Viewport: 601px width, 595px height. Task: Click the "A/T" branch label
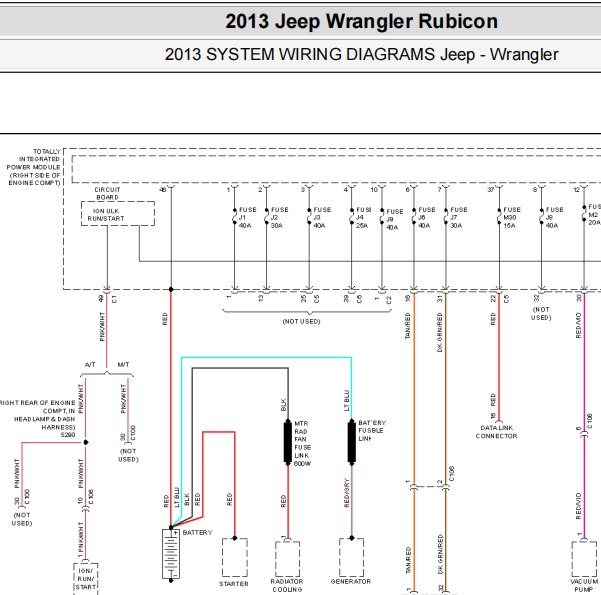[x=90, y=365]
